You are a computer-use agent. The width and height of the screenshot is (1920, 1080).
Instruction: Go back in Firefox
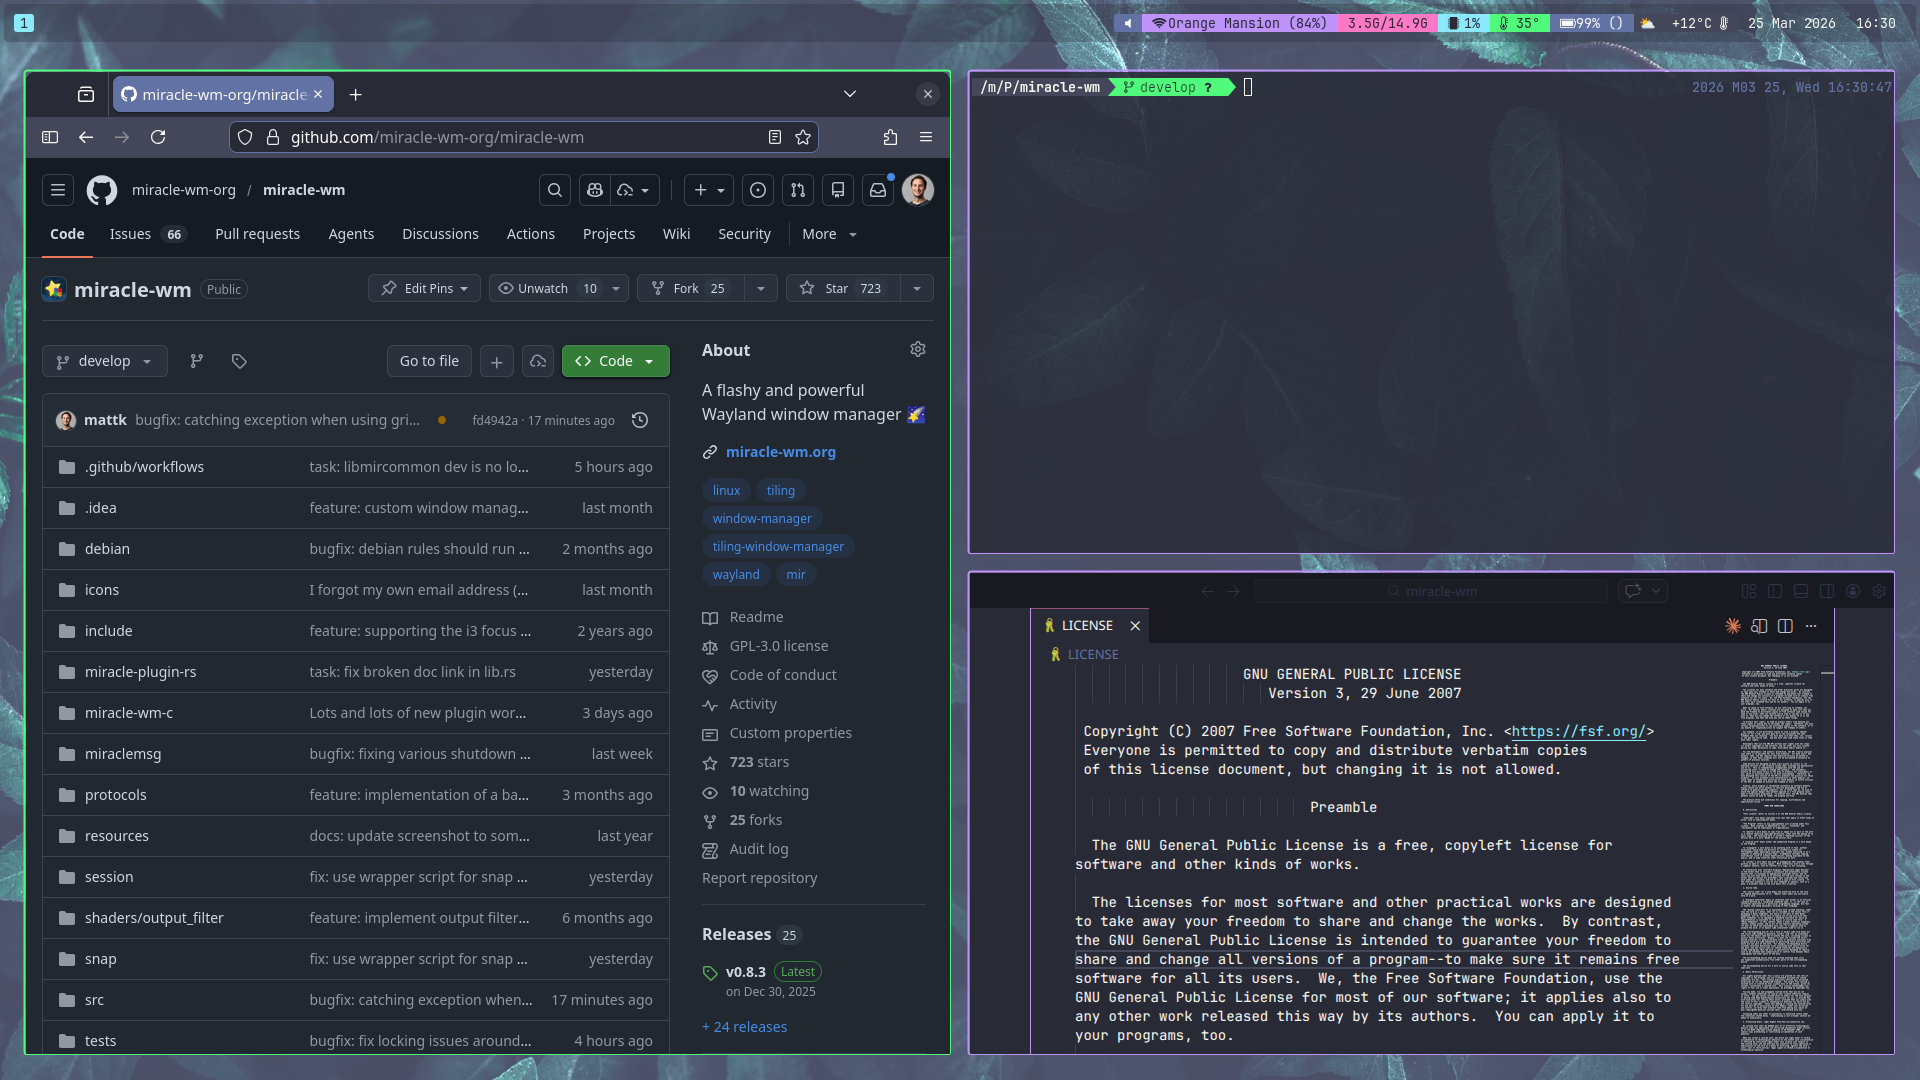point(86,137)
